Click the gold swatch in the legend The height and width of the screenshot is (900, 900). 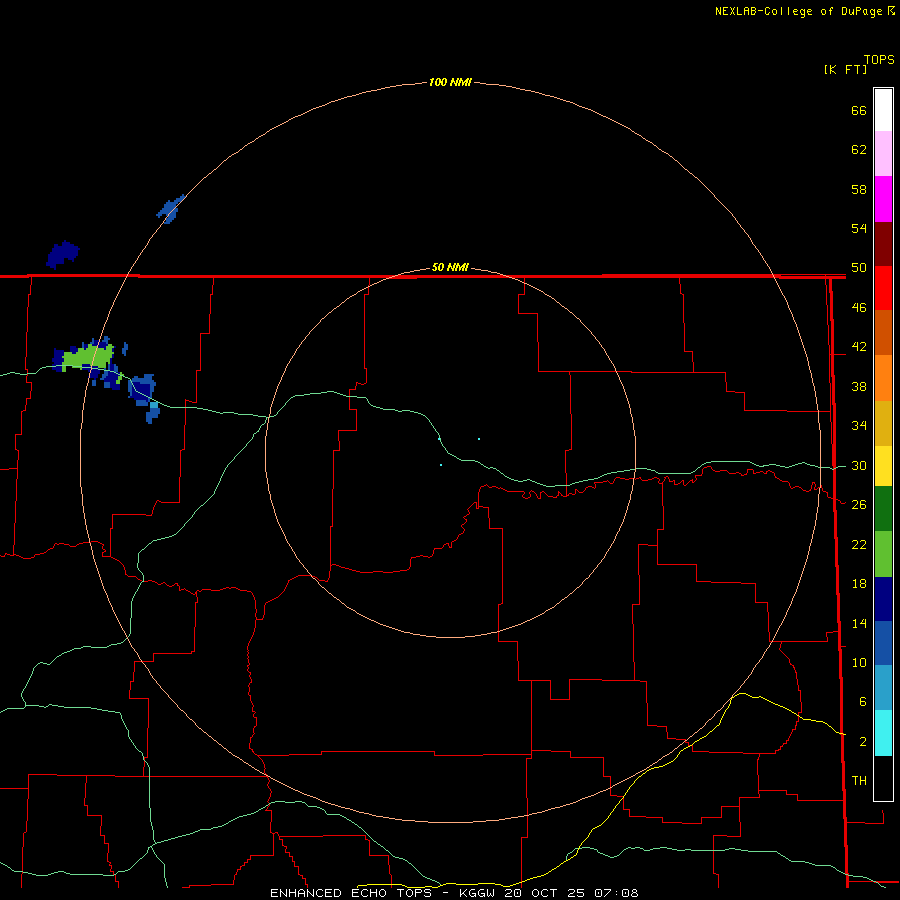click(883, 423)
